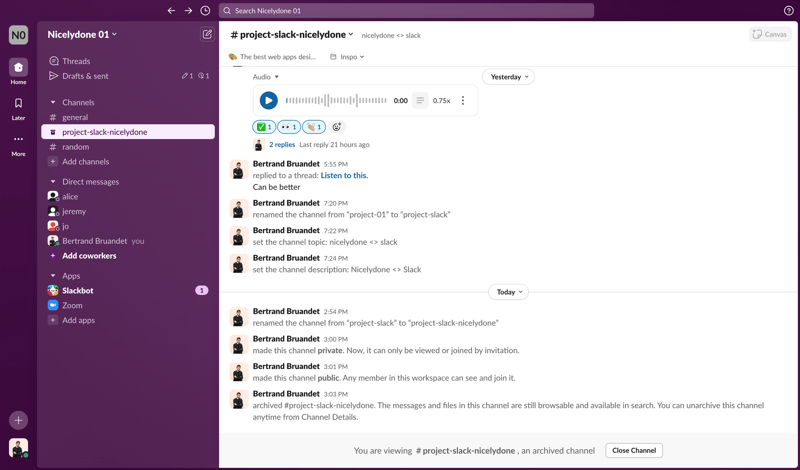Open user profile avatar at bottom left
800x470 pixels.
pos(18,448)
